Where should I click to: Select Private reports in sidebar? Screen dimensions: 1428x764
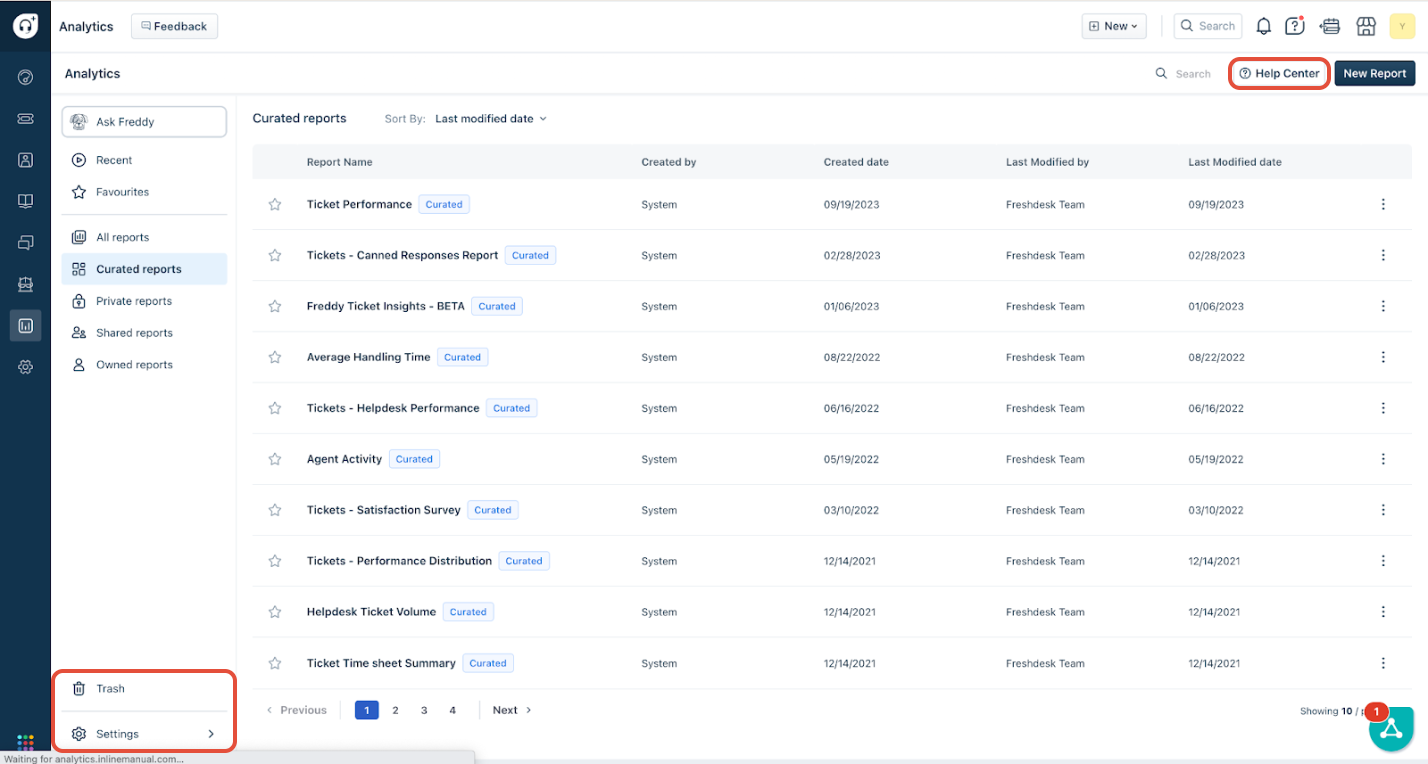134,301
